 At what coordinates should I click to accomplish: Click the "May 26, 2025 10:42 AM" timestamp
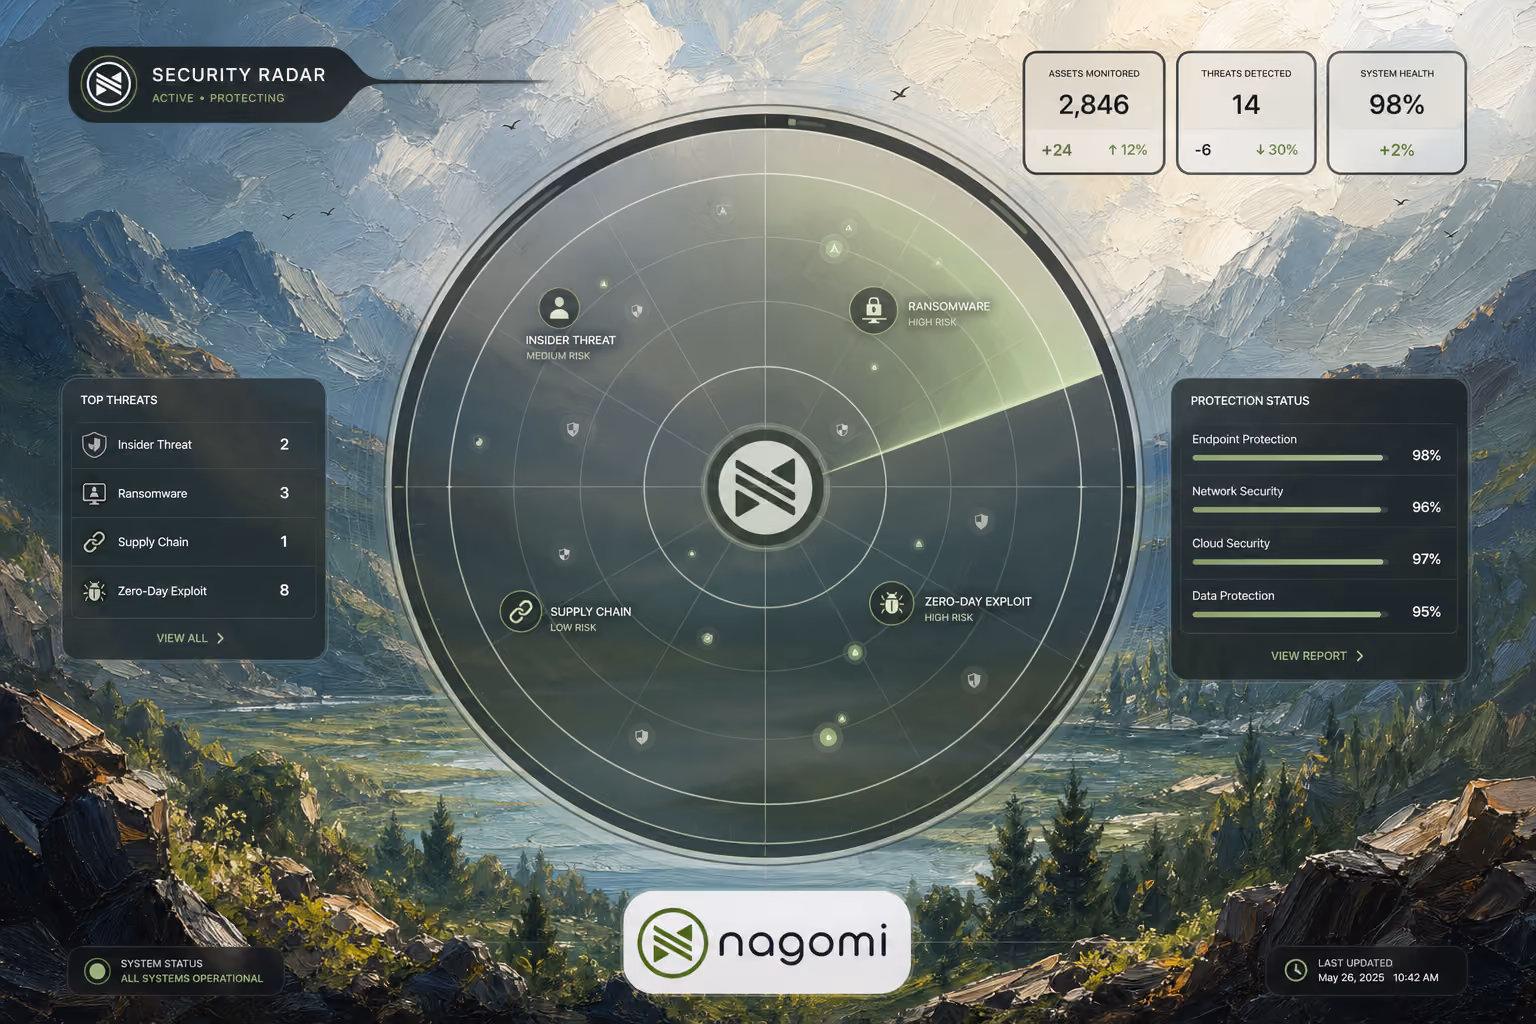pyautogui.click(x=1378, y=978)
